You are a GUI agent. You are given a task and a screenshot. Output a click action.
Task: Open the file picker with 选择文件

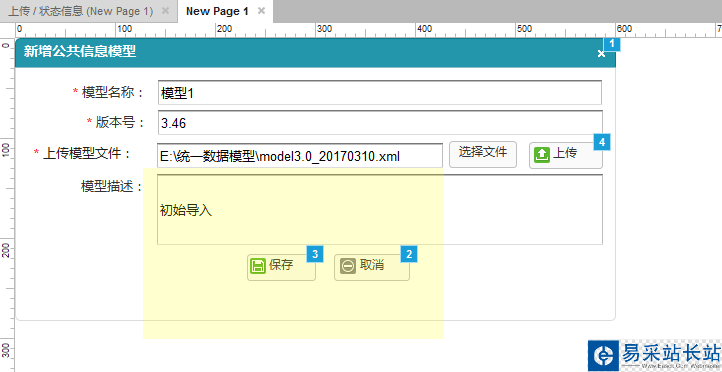pos(483,155)
